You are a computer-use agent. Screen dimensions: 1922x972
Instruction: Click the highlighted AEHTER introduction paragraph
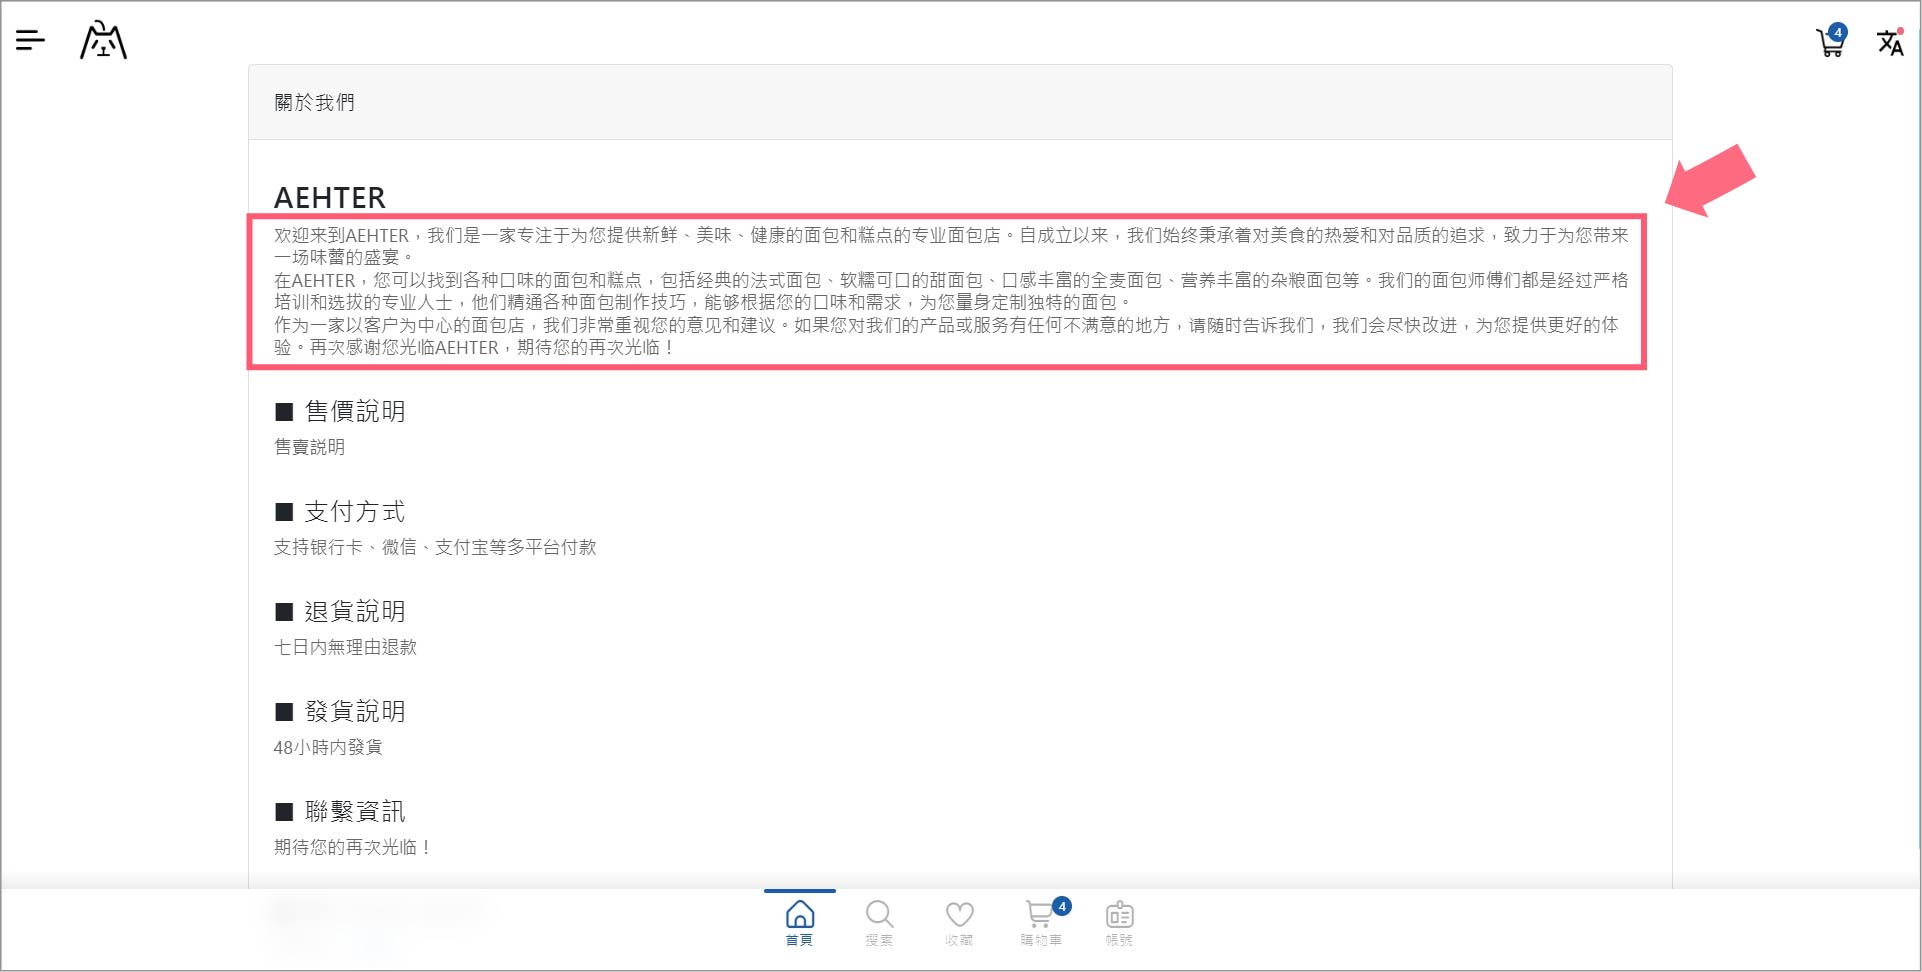coord(946,291)
